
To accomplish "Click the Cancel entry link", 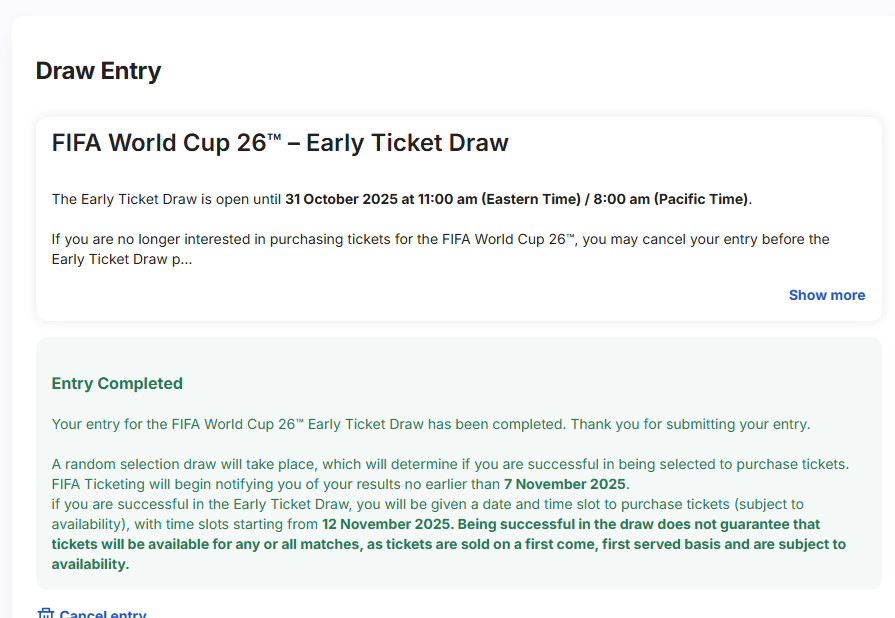I will [x=103, y=614].
